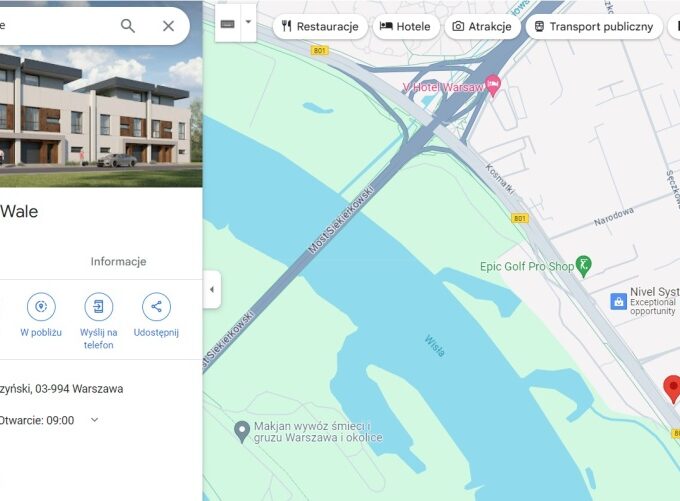Click the V Hotel Warsaw pin
Image resolution: width=680 pixels, height=501 pixels.
[x=493, y=85]
